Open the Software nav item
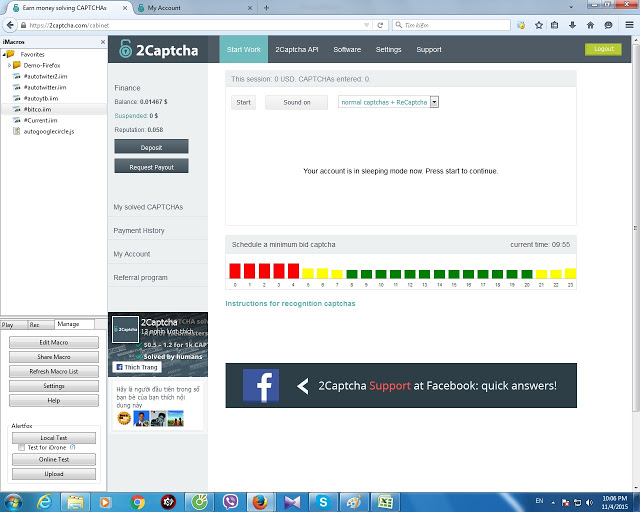 (x=347, y=49)
